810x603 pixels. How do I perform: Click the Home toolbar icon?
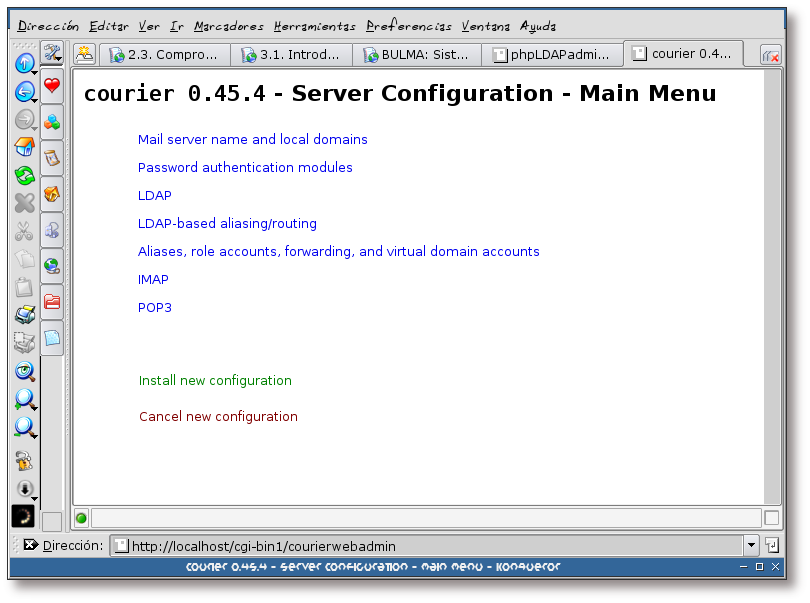(24, 148)
